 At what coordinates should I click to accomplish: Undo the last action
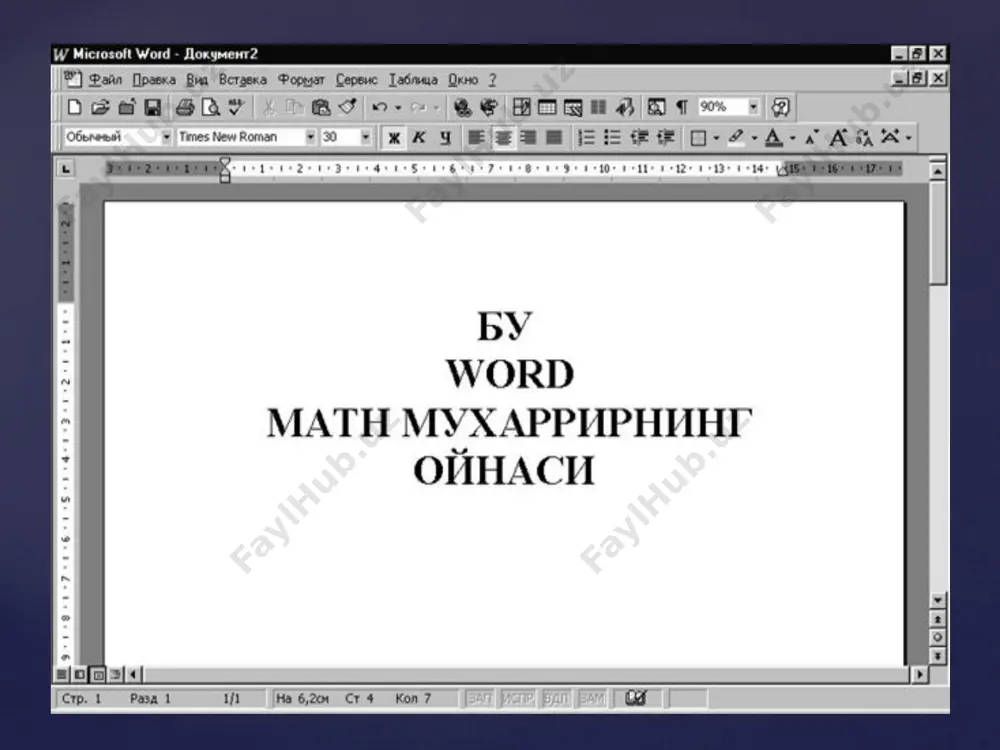(379, 107)
